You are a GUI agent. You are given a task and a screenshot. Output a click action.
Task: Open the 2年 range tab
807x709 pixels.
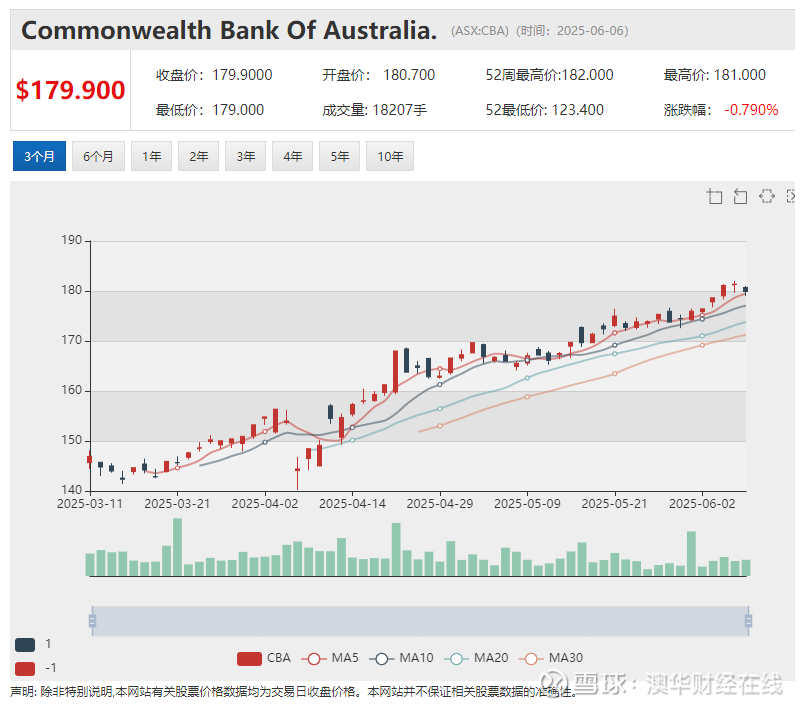(x=198, y=156)
